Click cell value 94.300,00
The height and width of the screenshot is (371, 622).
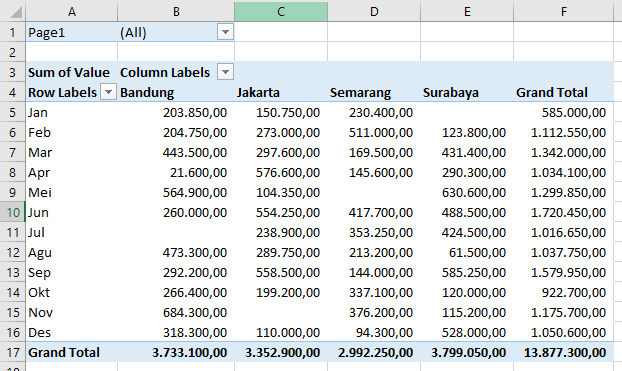click(384, 332)
